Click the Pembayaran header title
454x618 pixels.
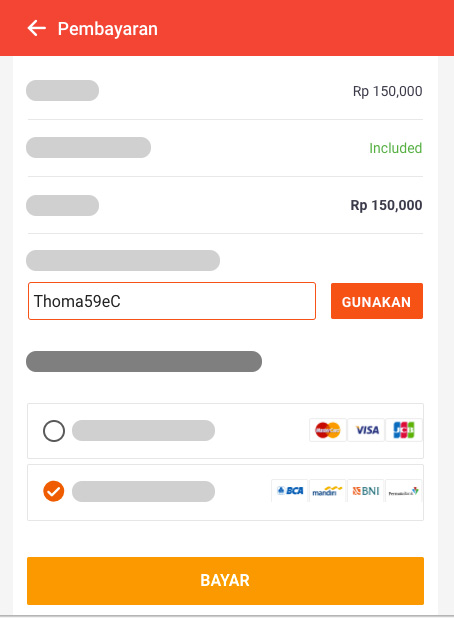click(108, 29)
